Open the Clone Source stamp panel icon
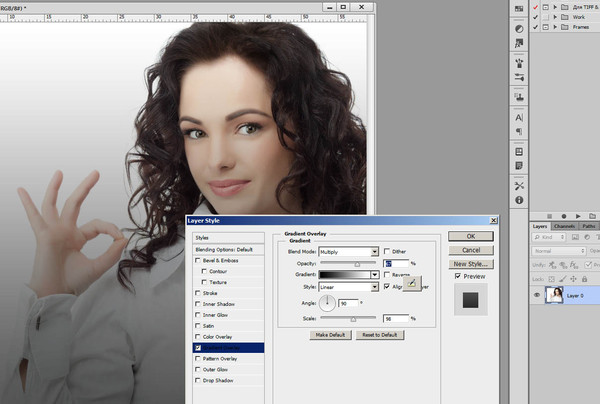The width and height of the screenshot is (600, 404). click(519, 97)
